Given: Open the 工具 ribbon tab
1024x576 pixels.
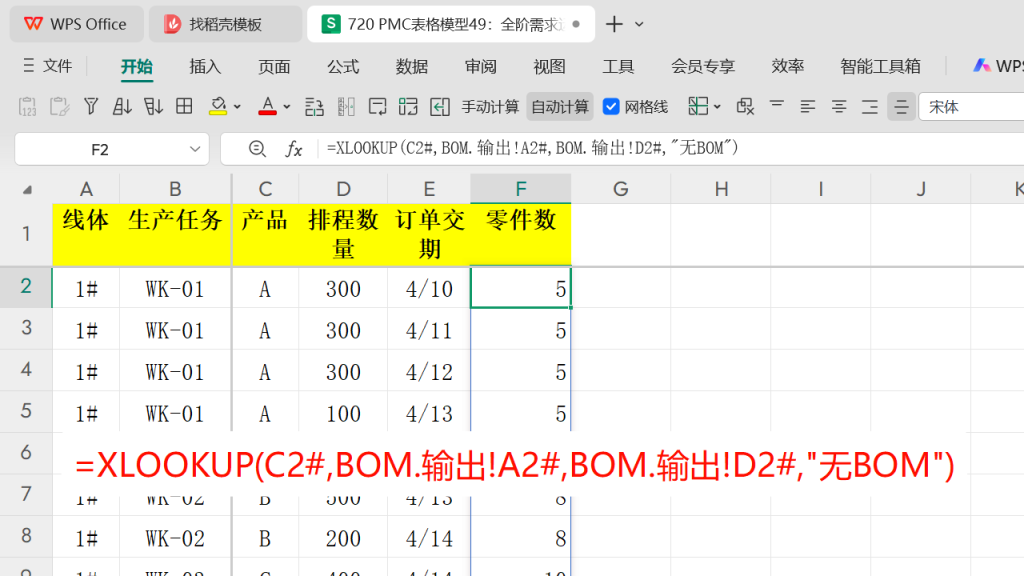Looking at the screenshot, I should click(x=618, y=67).
